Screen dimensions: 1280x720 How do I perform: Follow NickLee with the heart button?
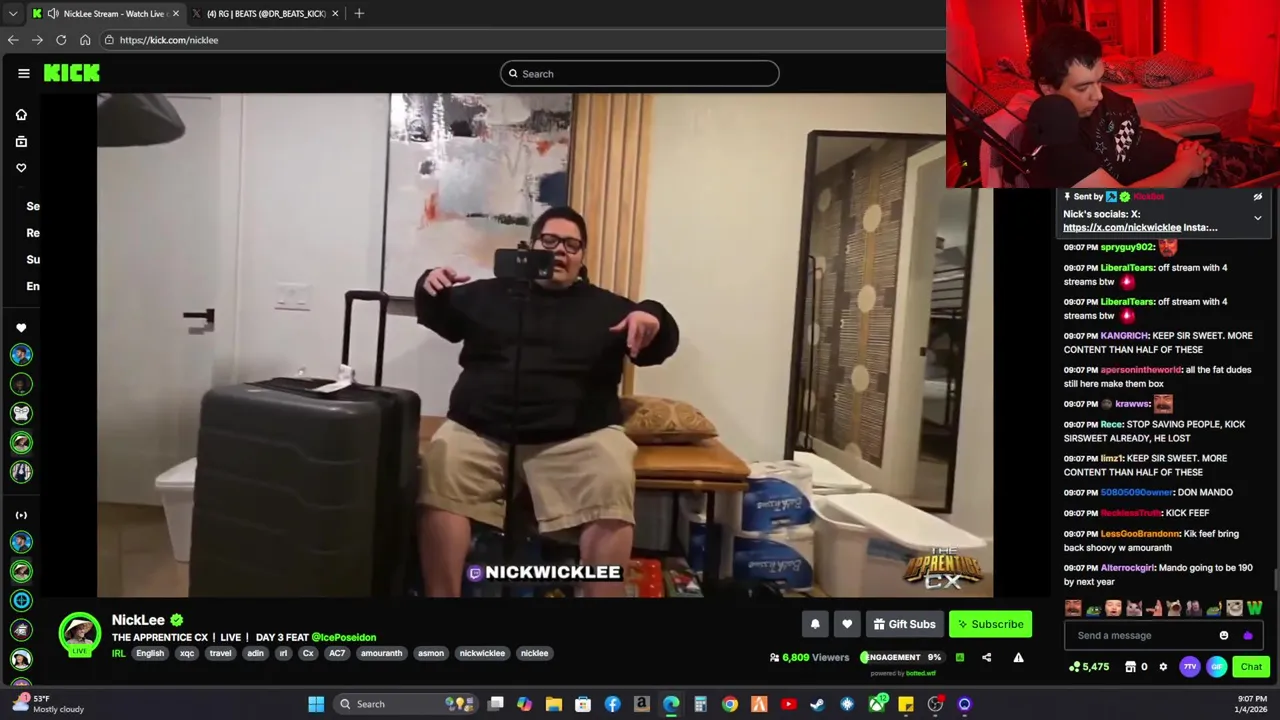(847, 624)
